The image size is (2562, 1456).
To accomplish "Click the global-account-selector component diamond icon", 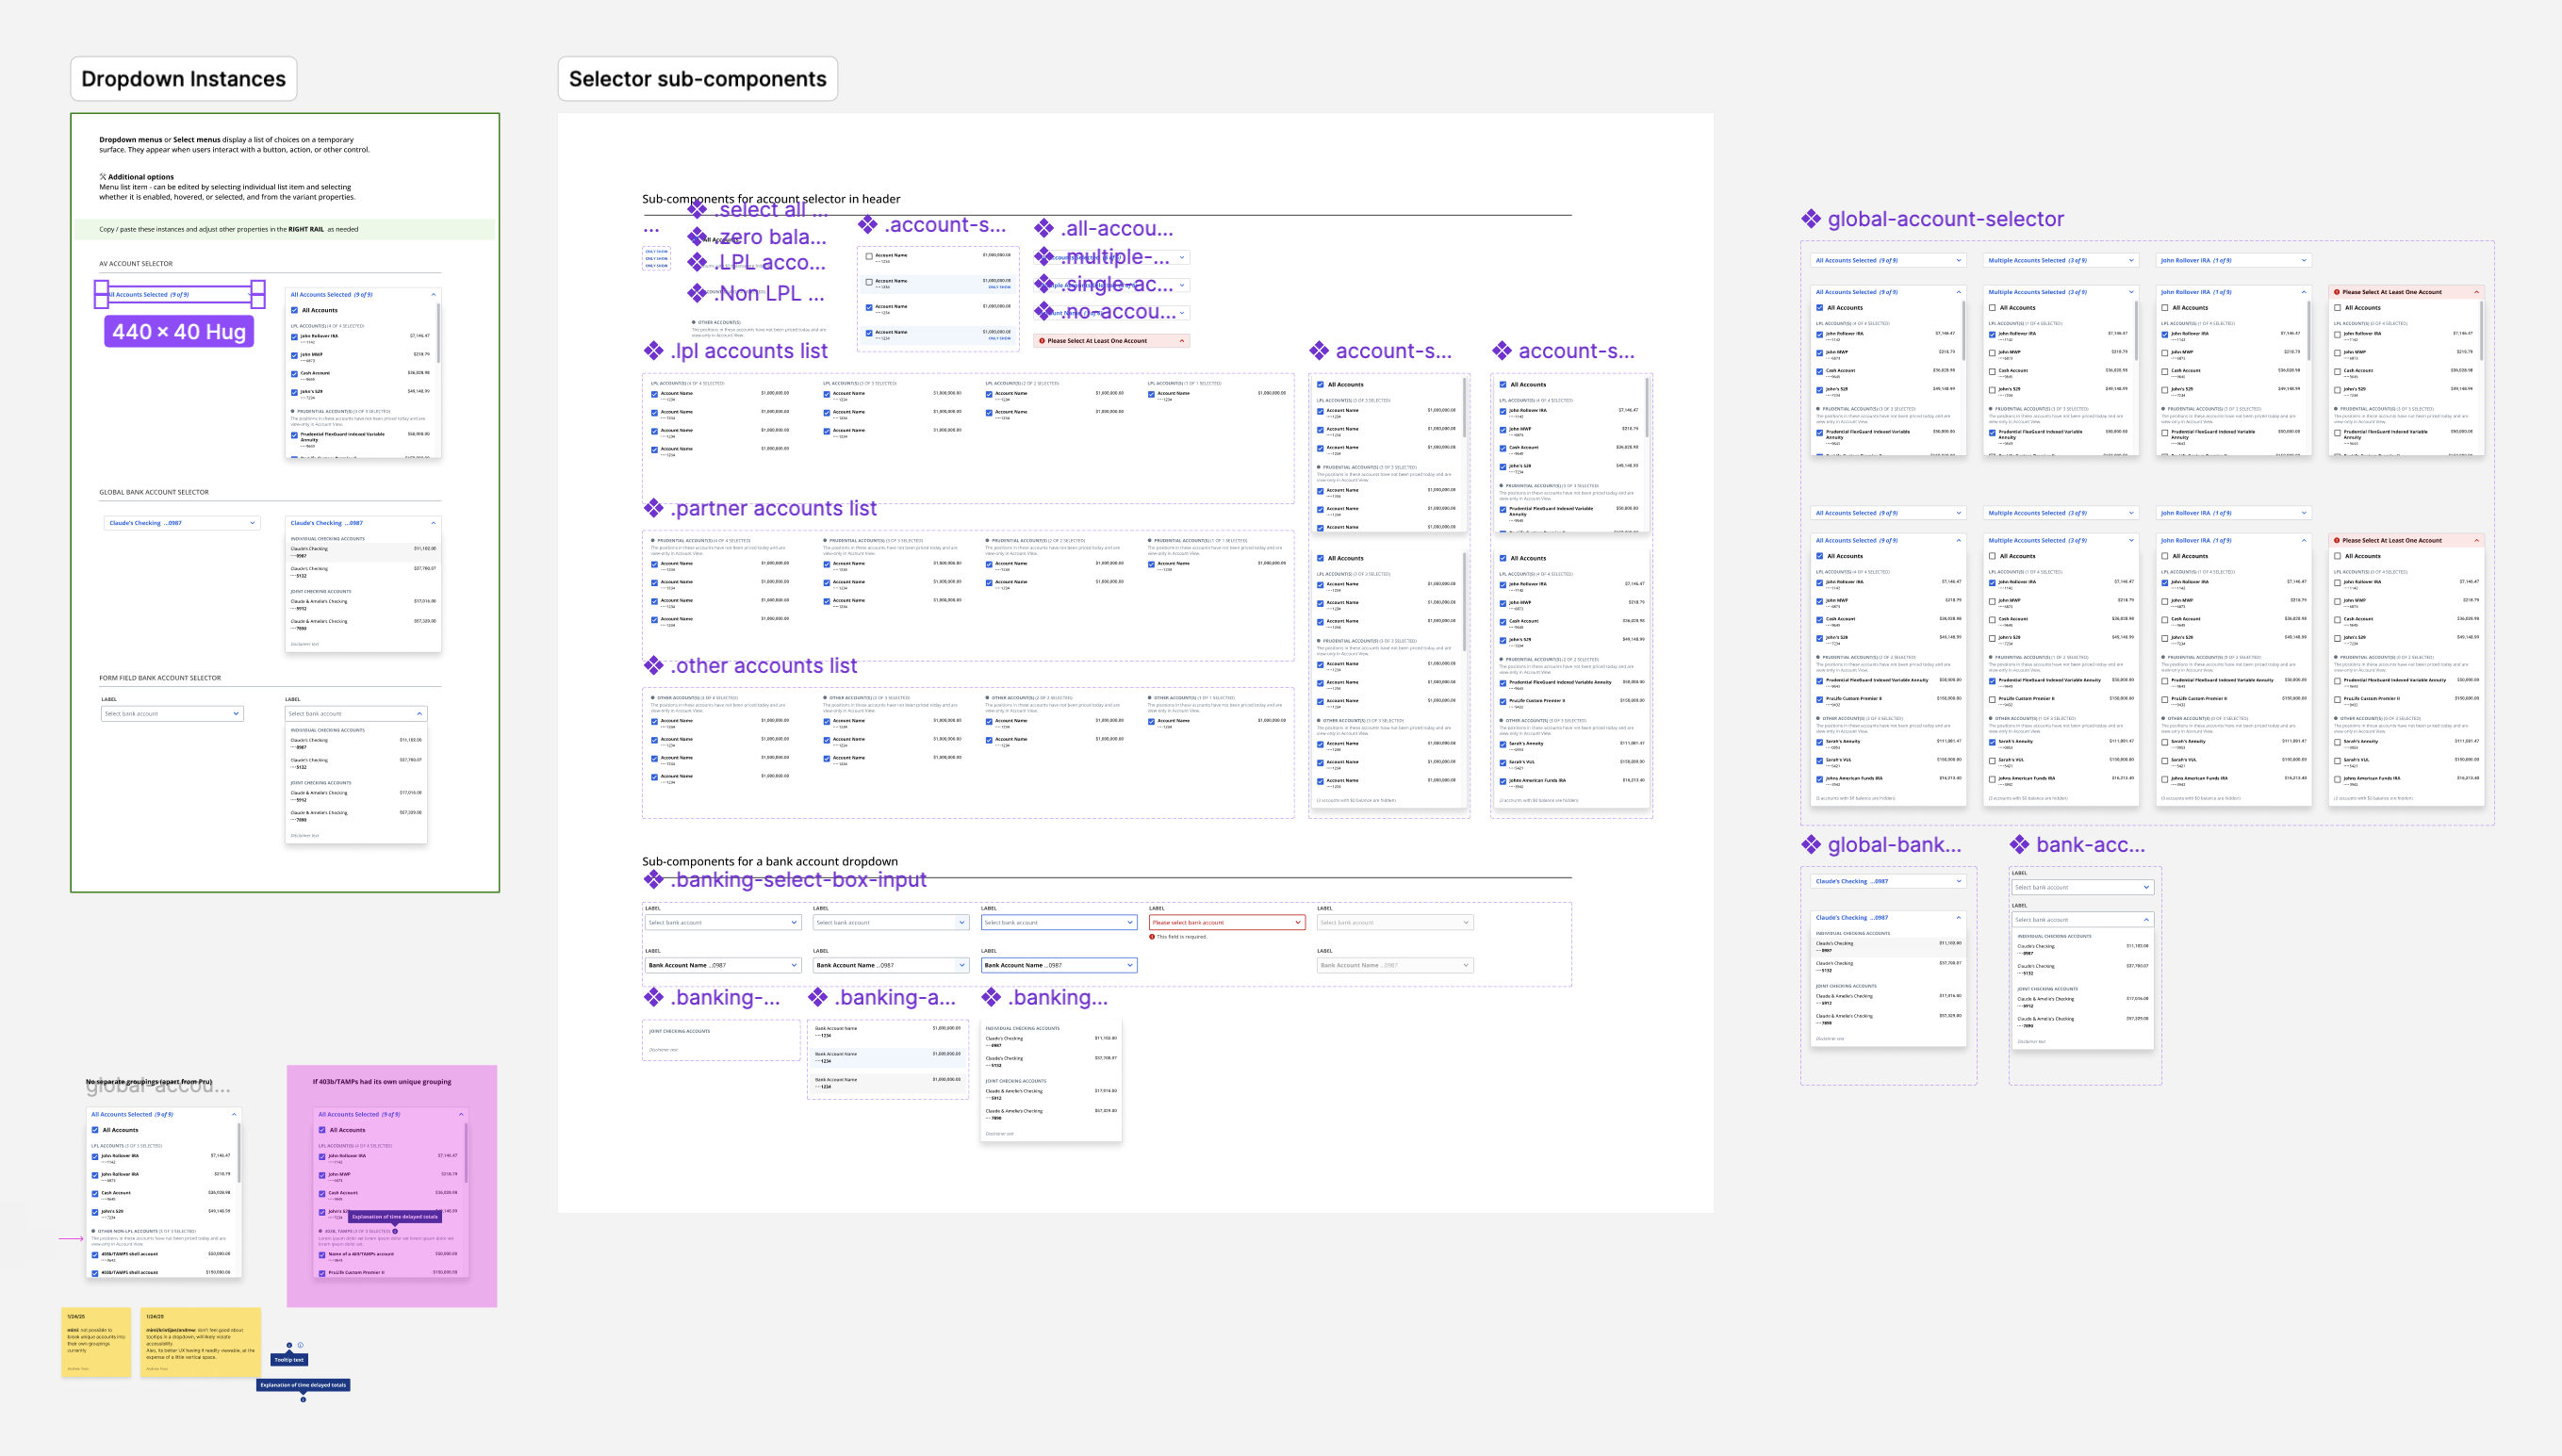I will click(1810, 219).
